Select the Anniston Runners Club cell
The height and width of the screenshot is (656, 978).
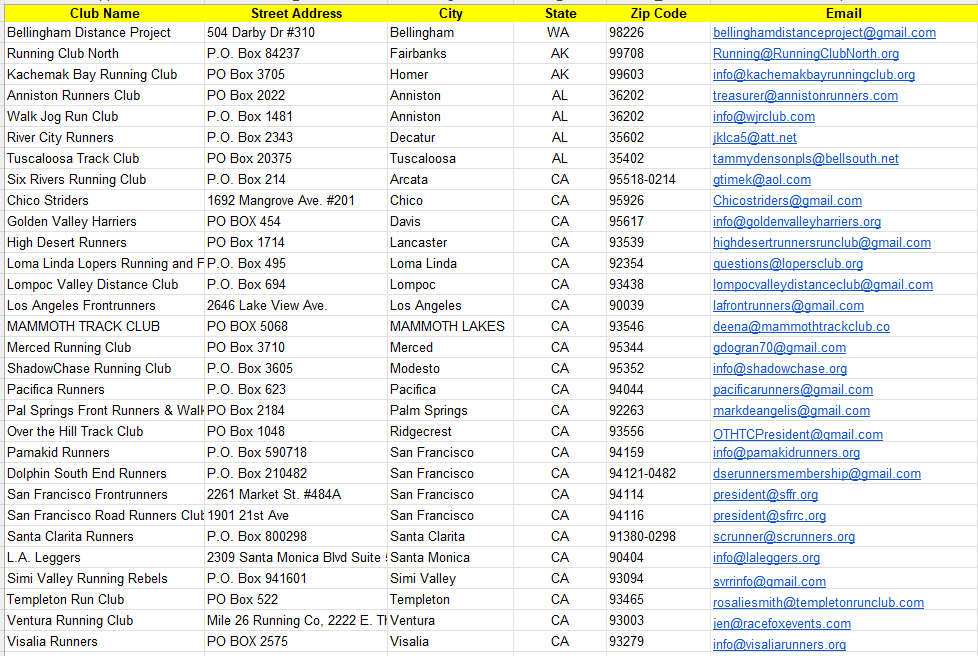click(105, 95)
